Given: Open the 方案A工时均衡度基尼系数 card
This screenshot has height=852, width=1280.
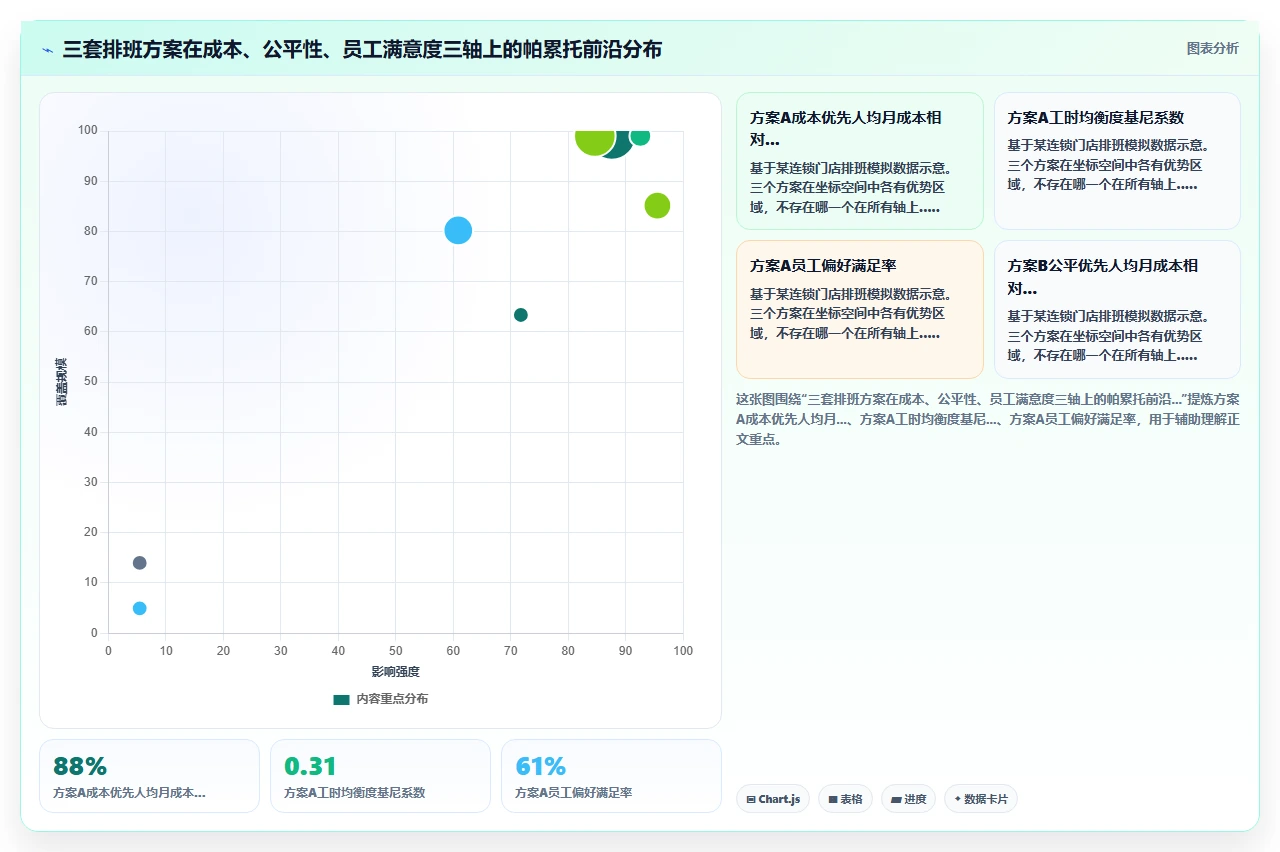Looking at the screenshot, I should 1117,161.
